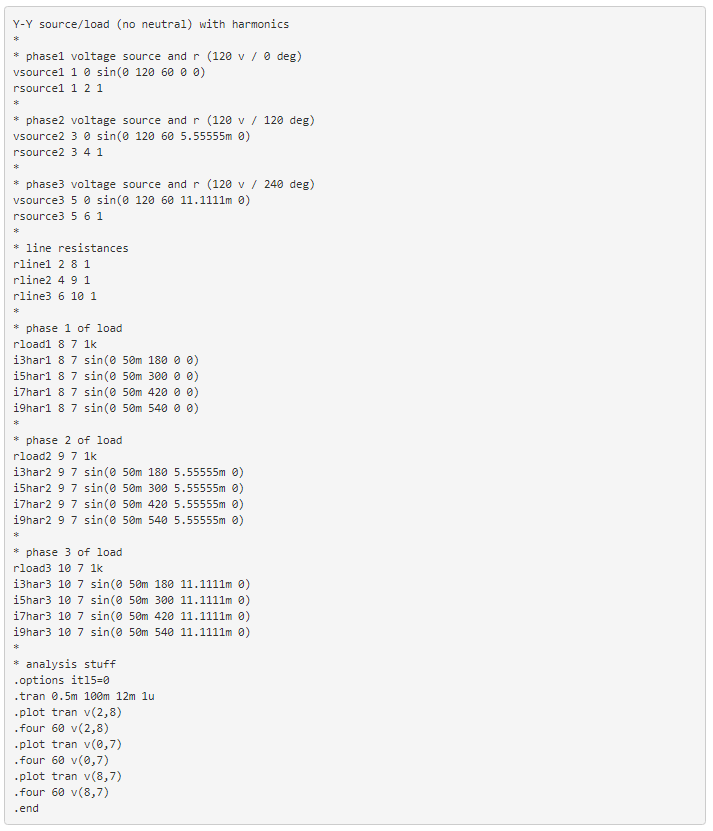
Task: Click the "* phase 1 of load" comment
Action: [68, 328]
